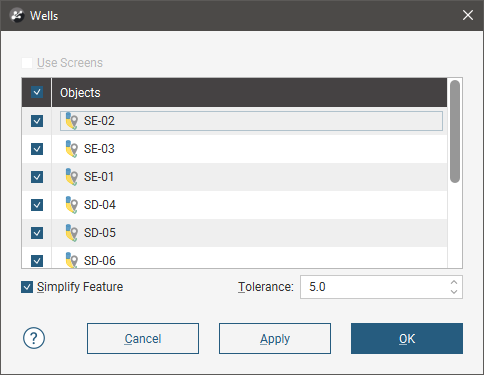Screen dimensions: 484x375
Task: Click the SD-06 well icon
Action: click(72, 260)
